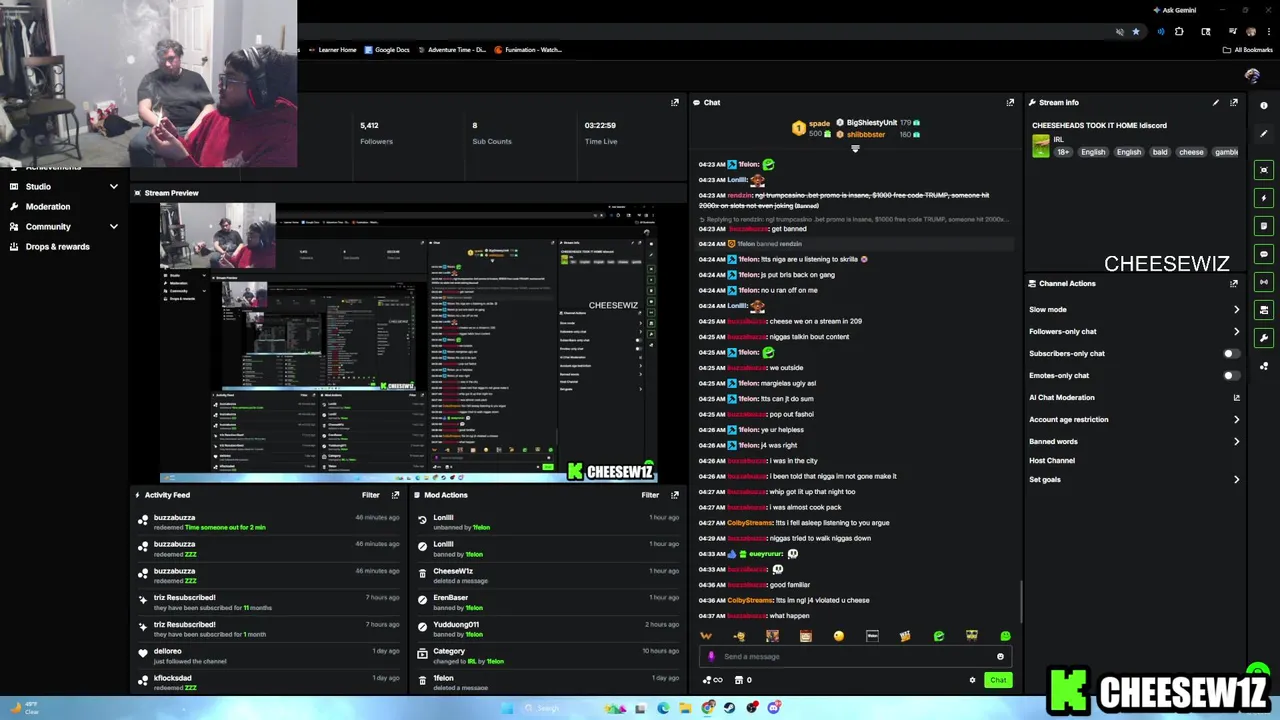Click the 5,412 Followers stat
Image resolution: width=1280 pixels, height=720 pixels.
click(x=376, y=133)
